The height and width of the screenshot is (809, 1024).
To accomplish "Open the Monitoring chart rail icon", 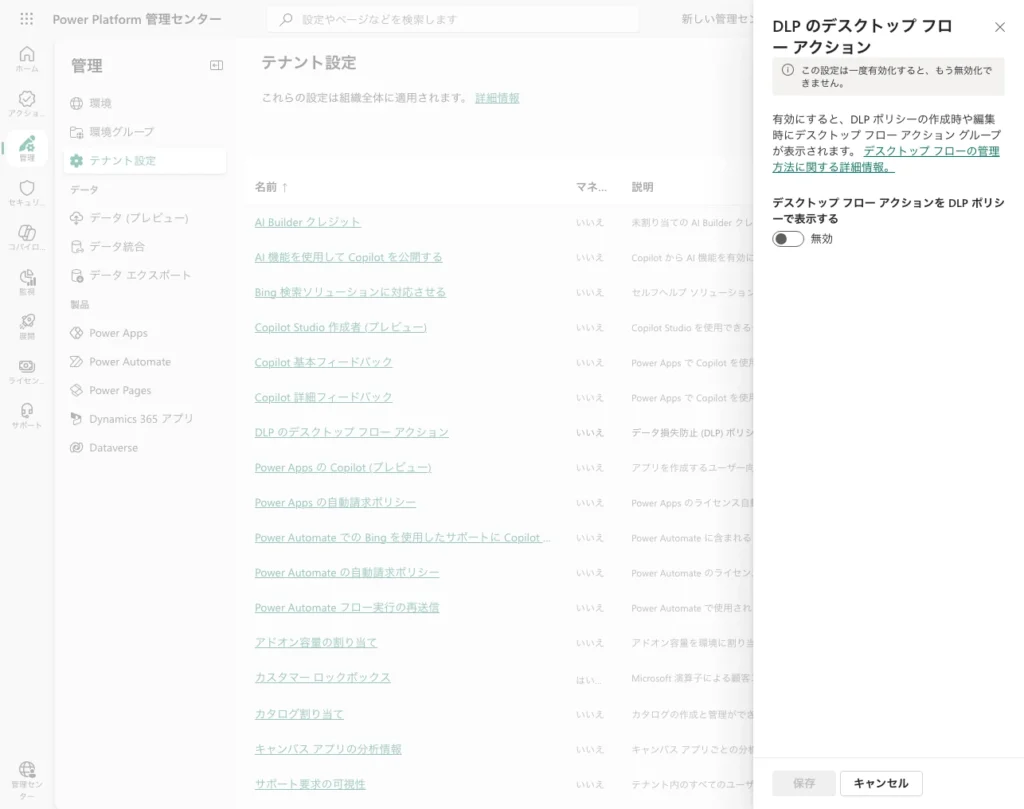I will (27, 282).
